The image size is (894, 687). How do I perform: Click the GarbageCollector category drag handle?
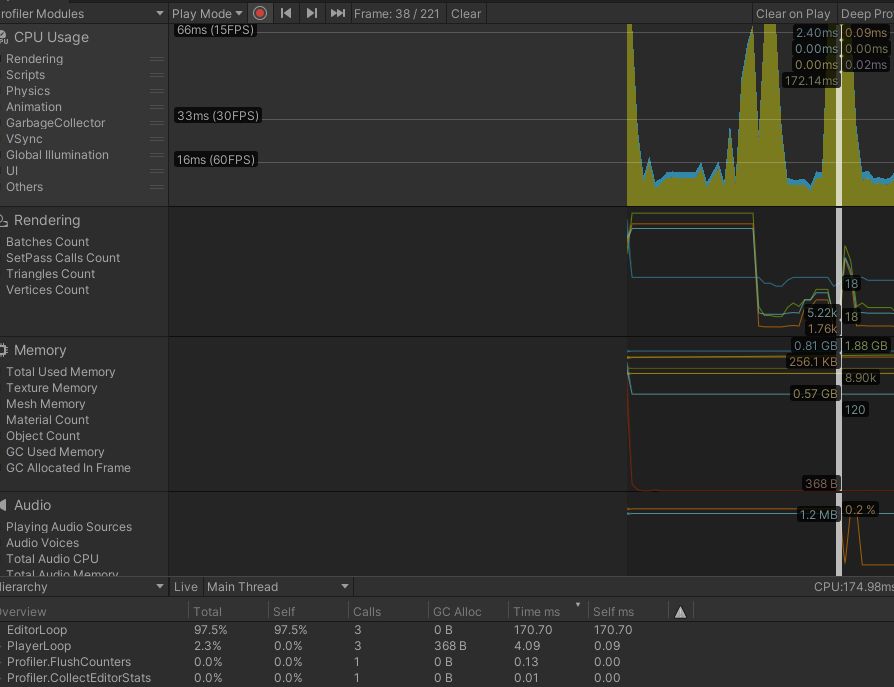click(x=157, y=123)
